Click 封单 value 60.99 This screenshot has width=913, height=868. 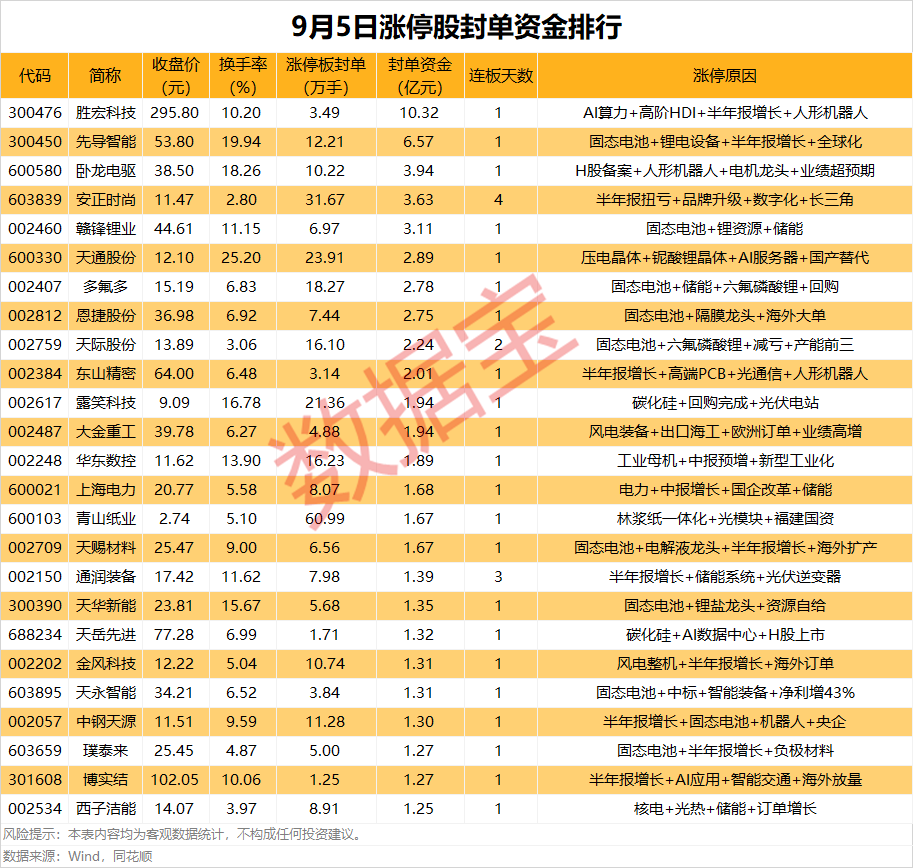coord(325,519)
